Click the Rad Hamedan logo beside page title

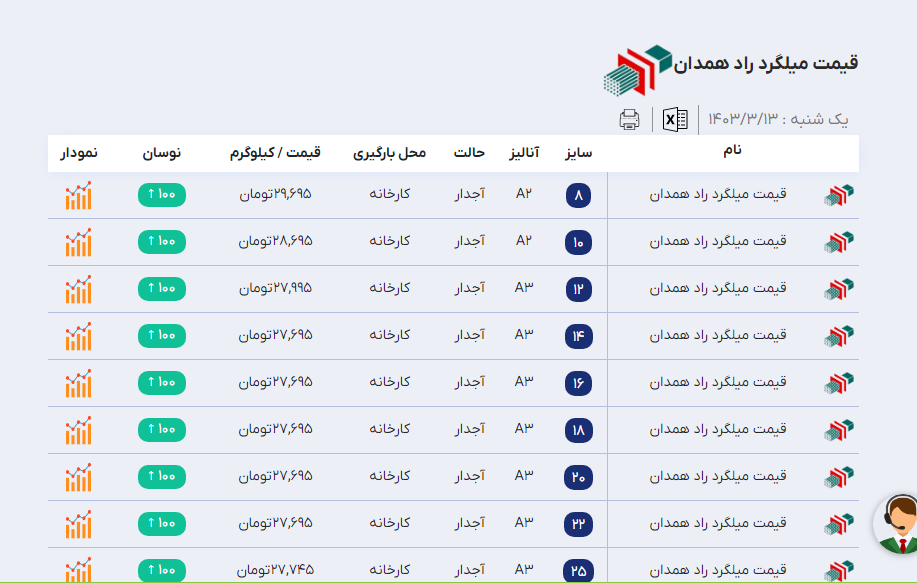tap(638, 69)
